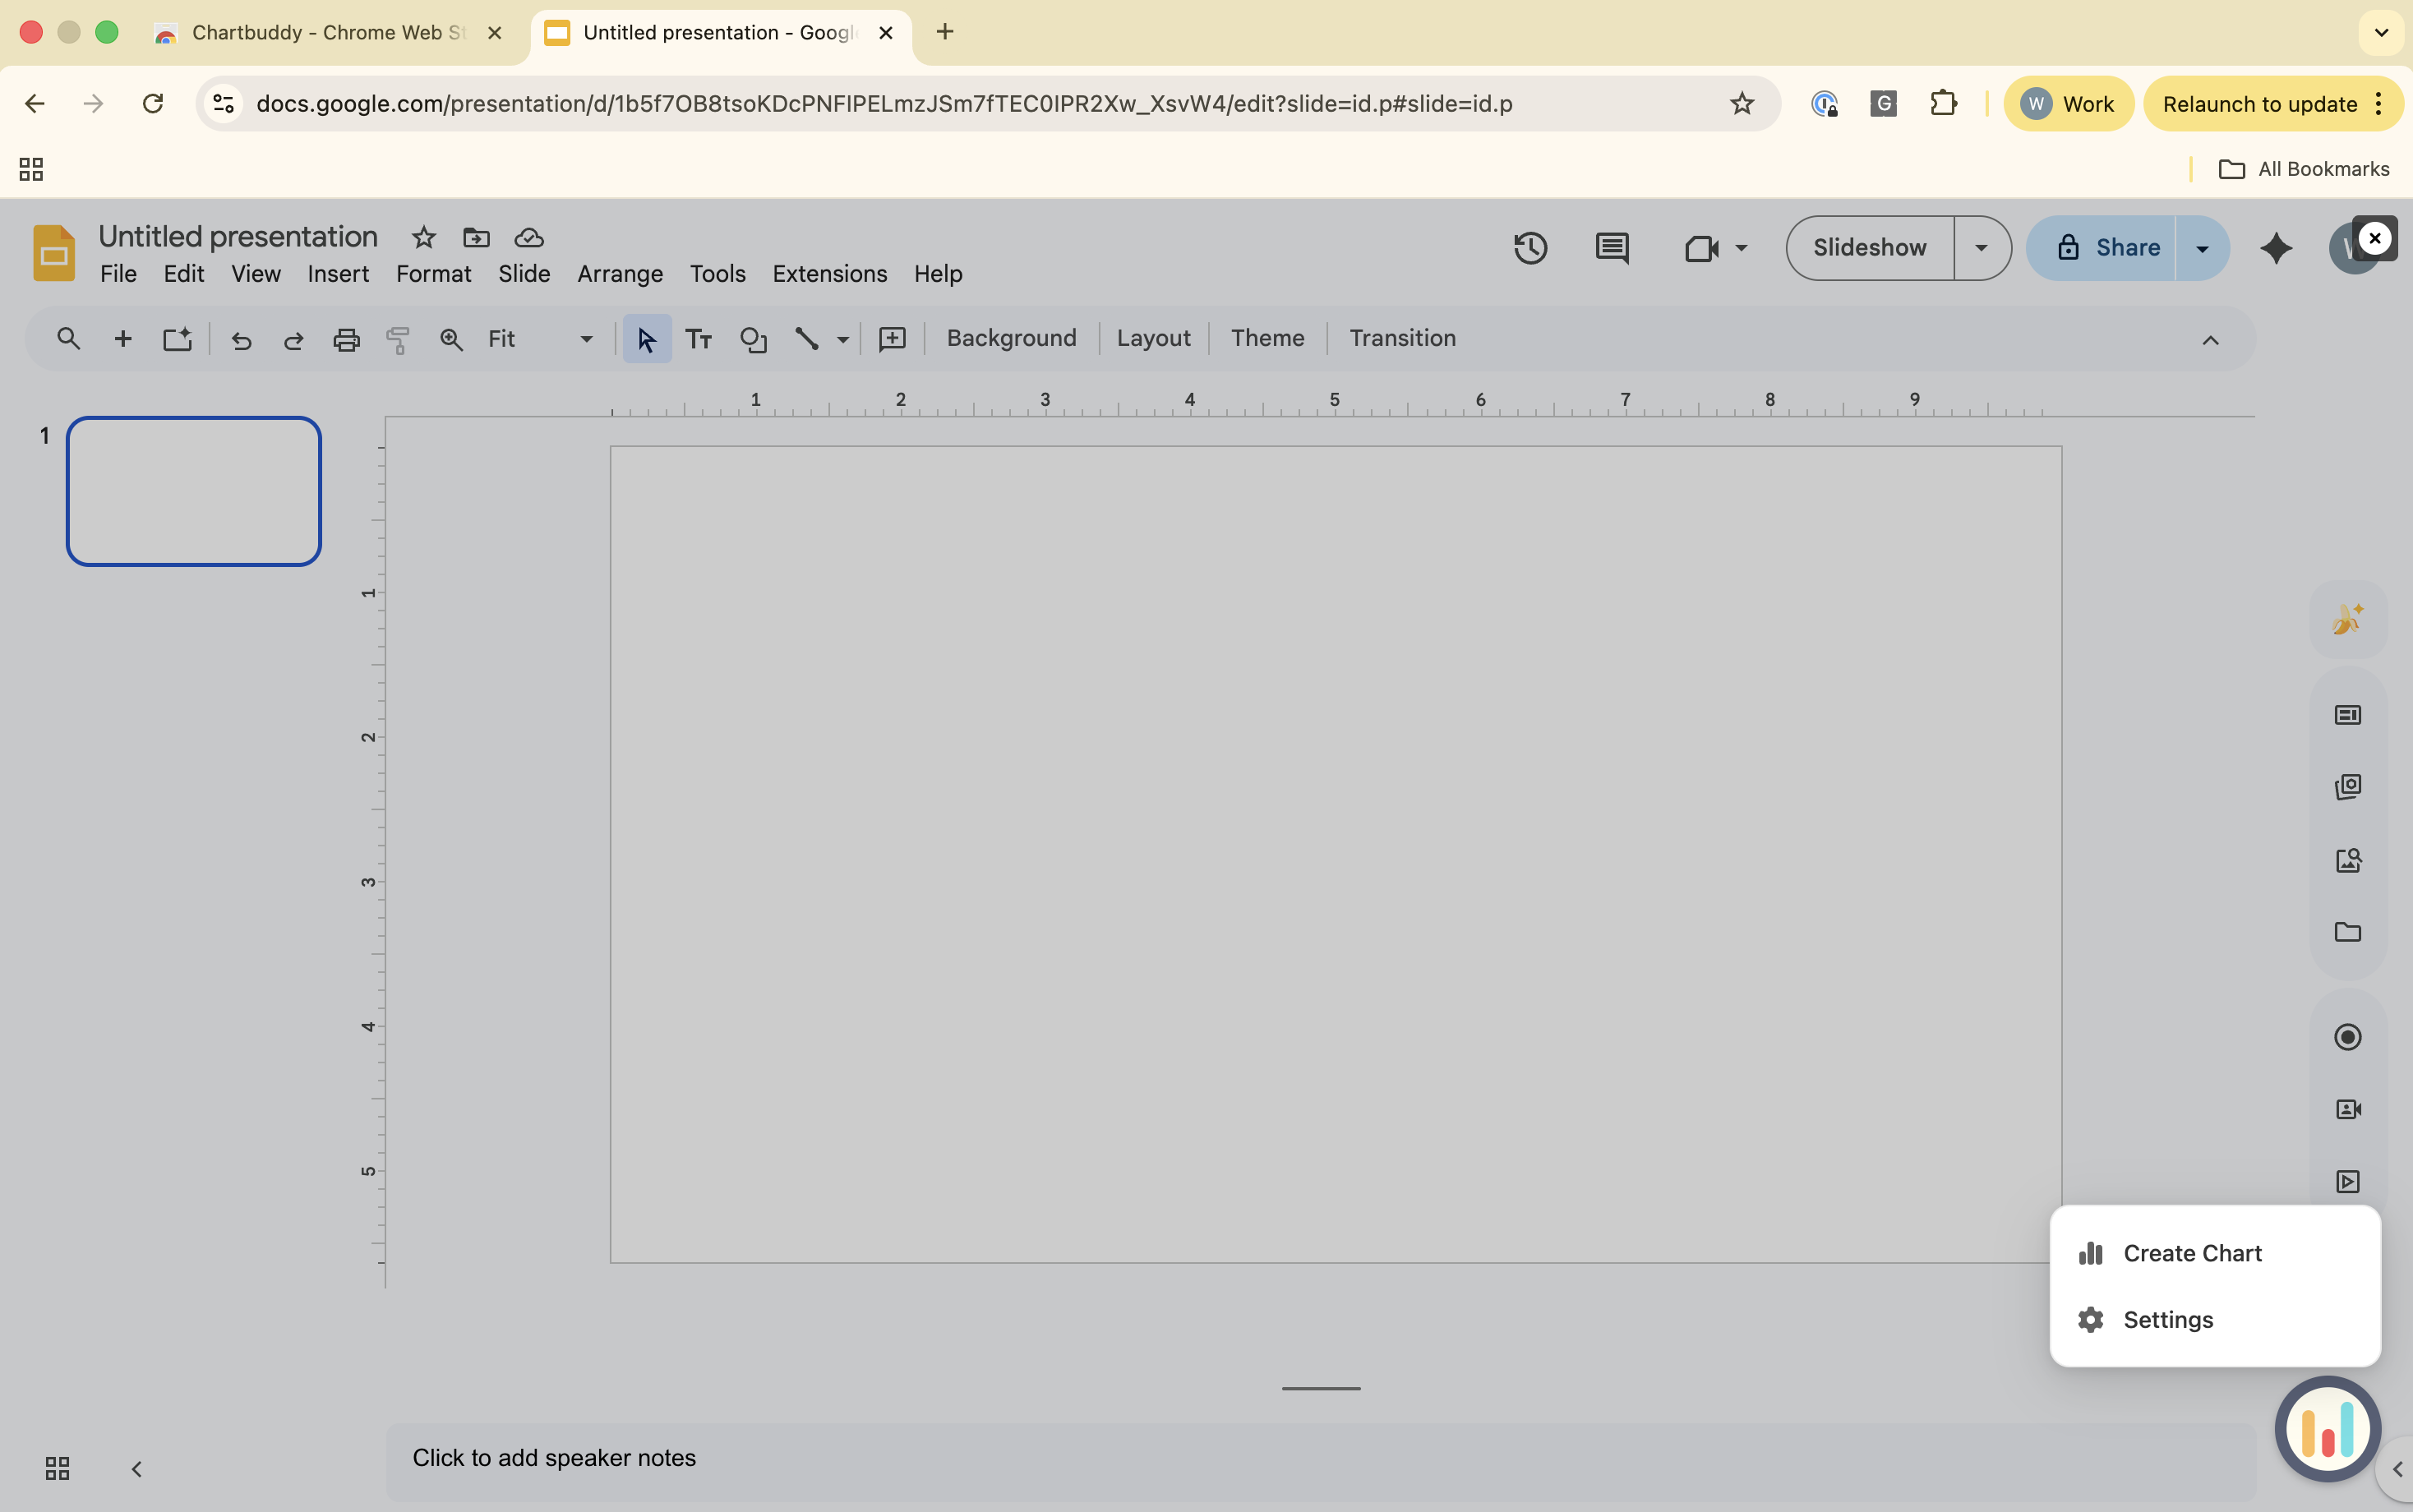
Task: Open the Theme picker
Action: [1266, 338]
